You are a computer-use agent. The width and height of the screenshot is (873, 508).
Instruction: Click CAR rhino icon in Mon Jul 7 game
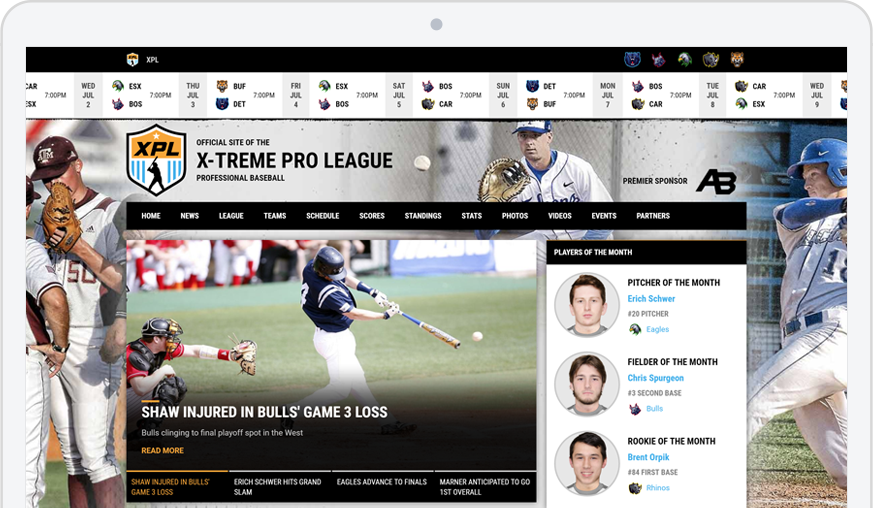coord(638,104)
